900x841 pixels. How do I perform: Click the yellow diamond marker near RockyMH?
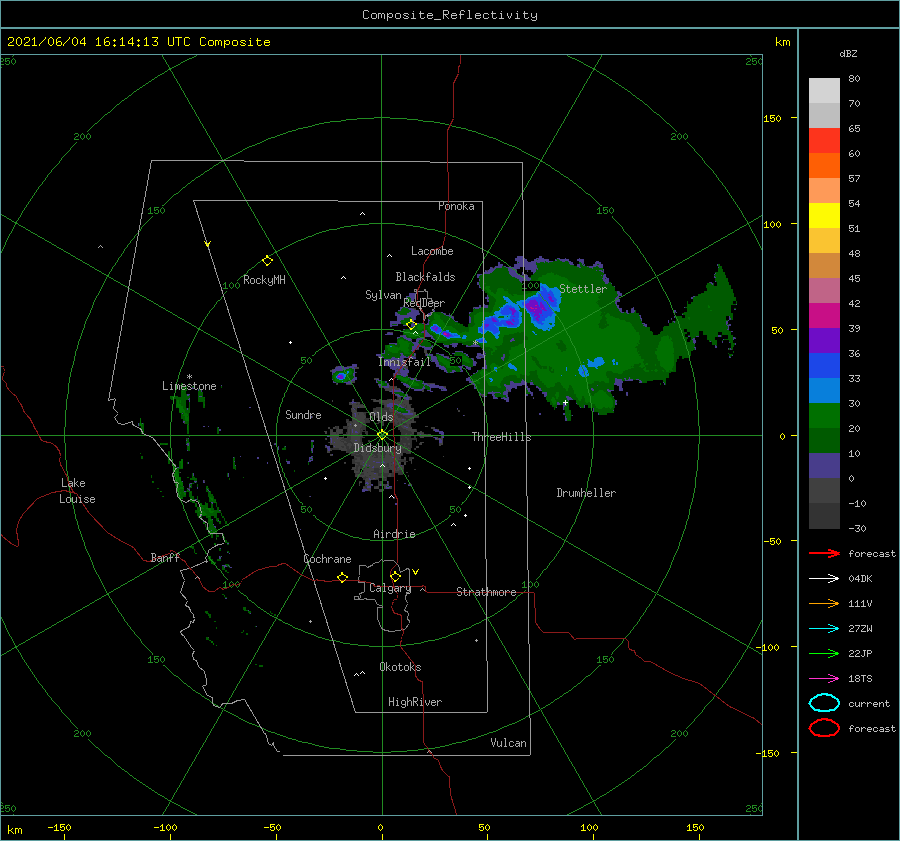tap(267, 261)
